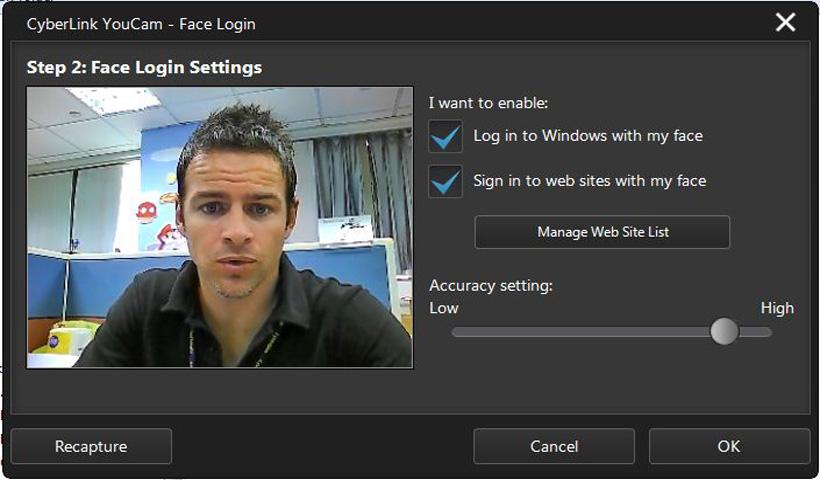Cancel the Face Login settings

pos(554,446)
